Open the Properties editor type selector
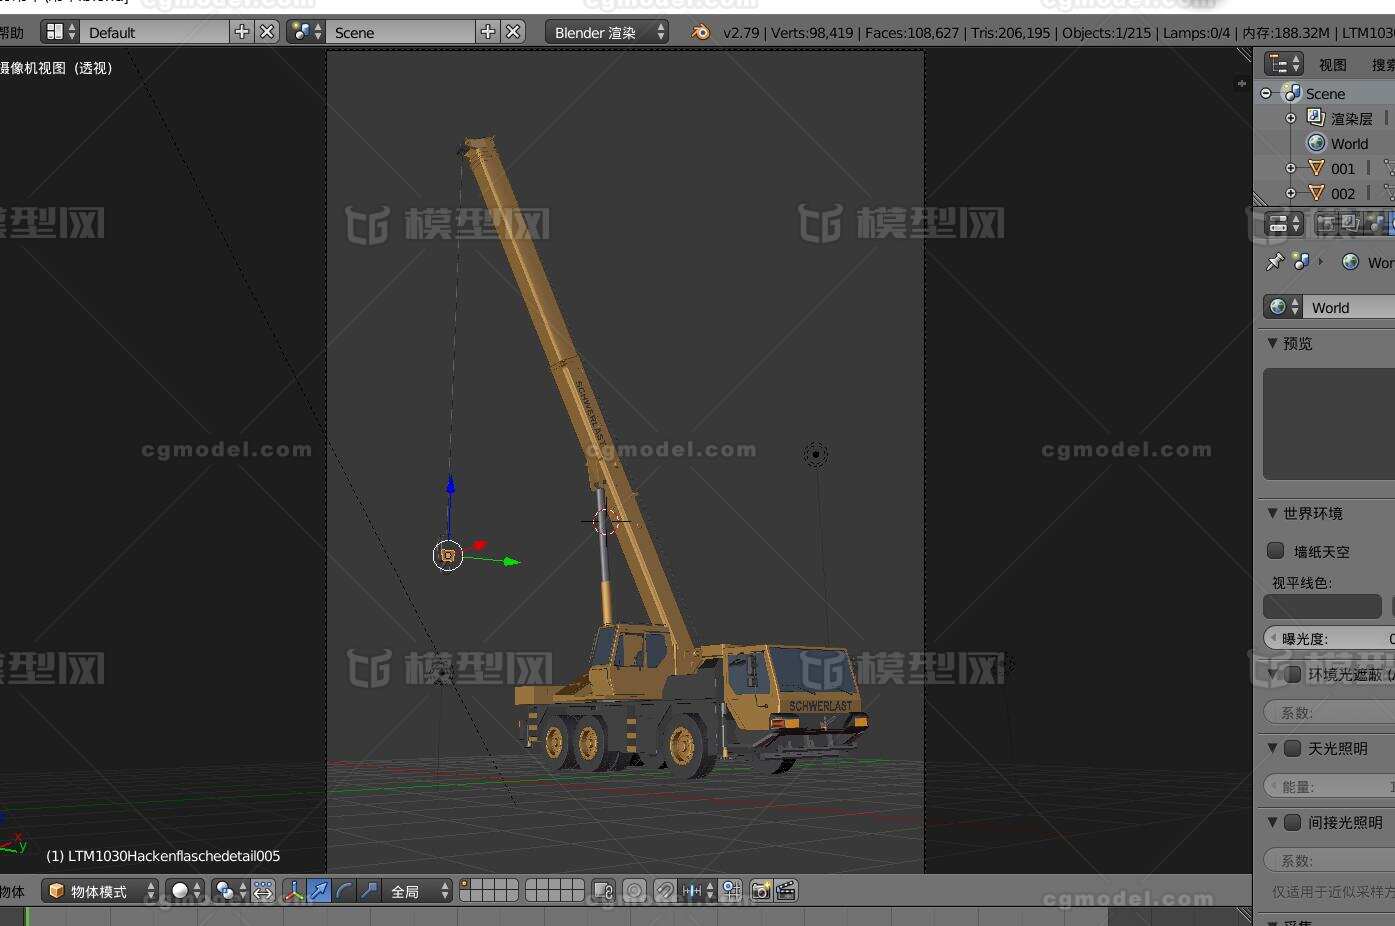Viewport: 1395px width, 926px height. coord(1284,223)
